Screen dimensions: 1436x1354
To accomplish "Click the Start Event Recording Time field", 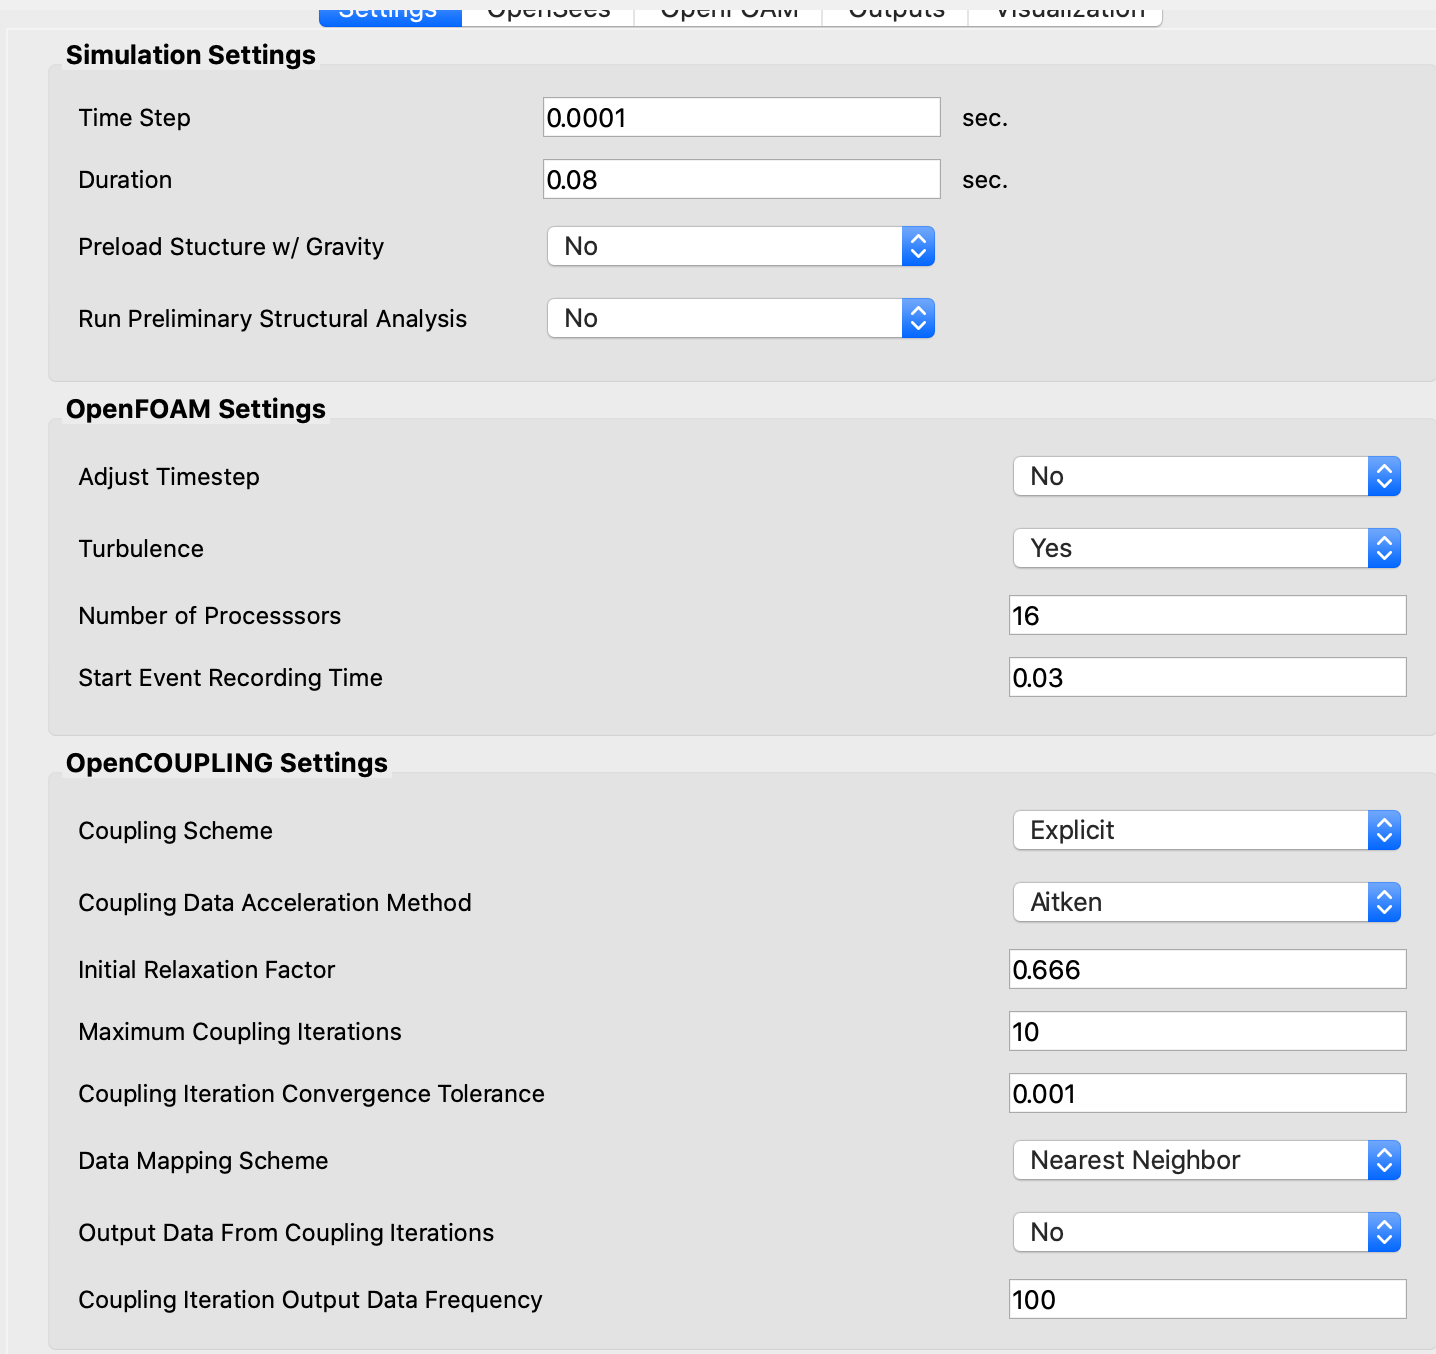I will tap(1207, 677).
